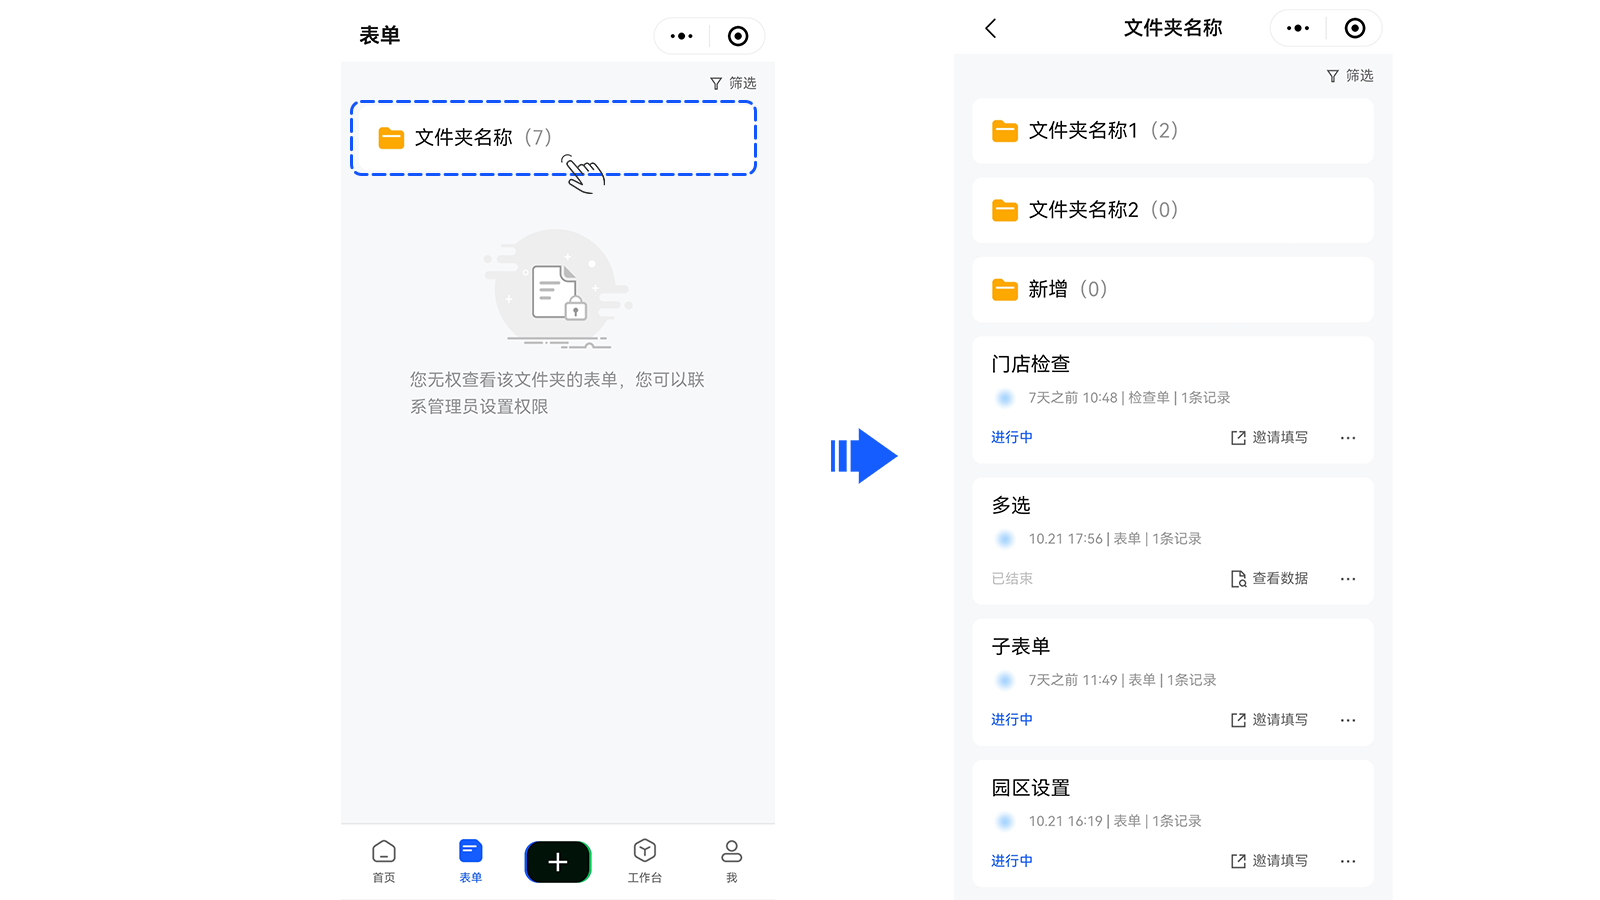Viewport: 1600px width, 900px height.
Task: Tap the 进行中 status label on 子表单
Action: 1011,720
